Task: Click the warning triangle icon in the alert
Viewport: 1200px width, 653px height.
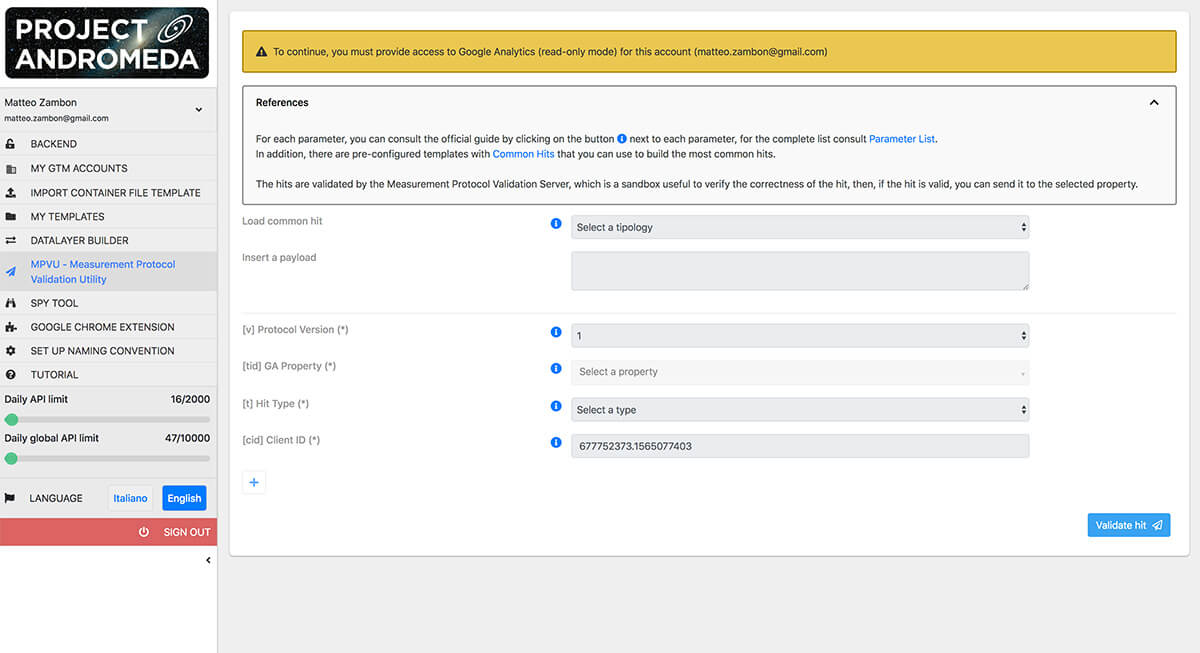Action: click(x=261, y=52)
